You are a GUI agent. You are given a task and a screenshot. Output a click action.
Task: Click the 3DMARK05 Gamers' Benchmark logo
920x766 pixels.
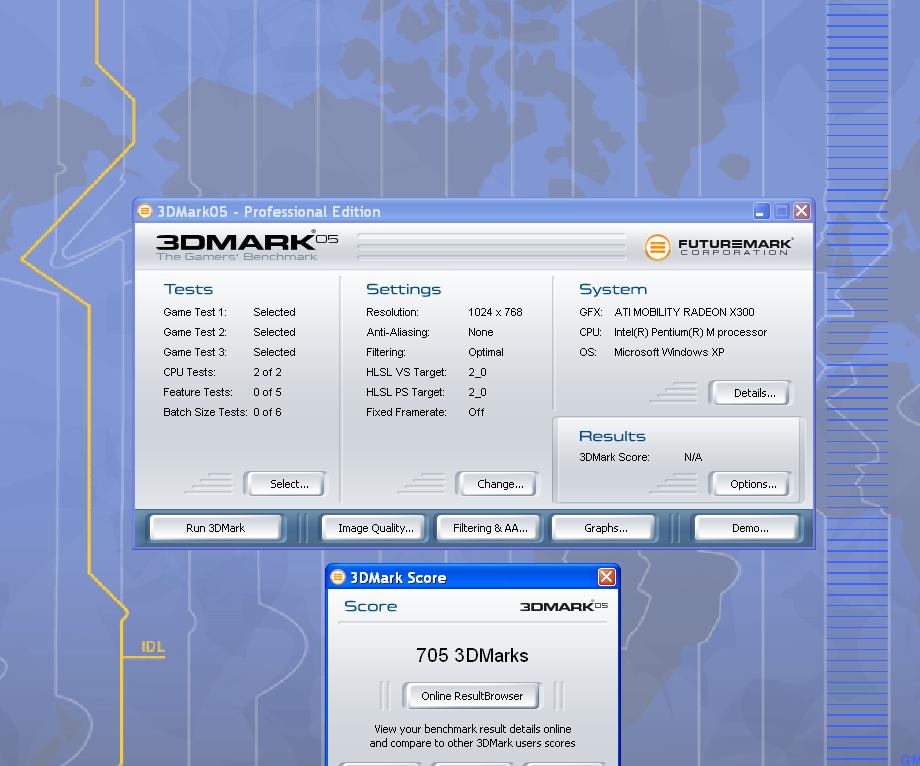coord(247,245)
